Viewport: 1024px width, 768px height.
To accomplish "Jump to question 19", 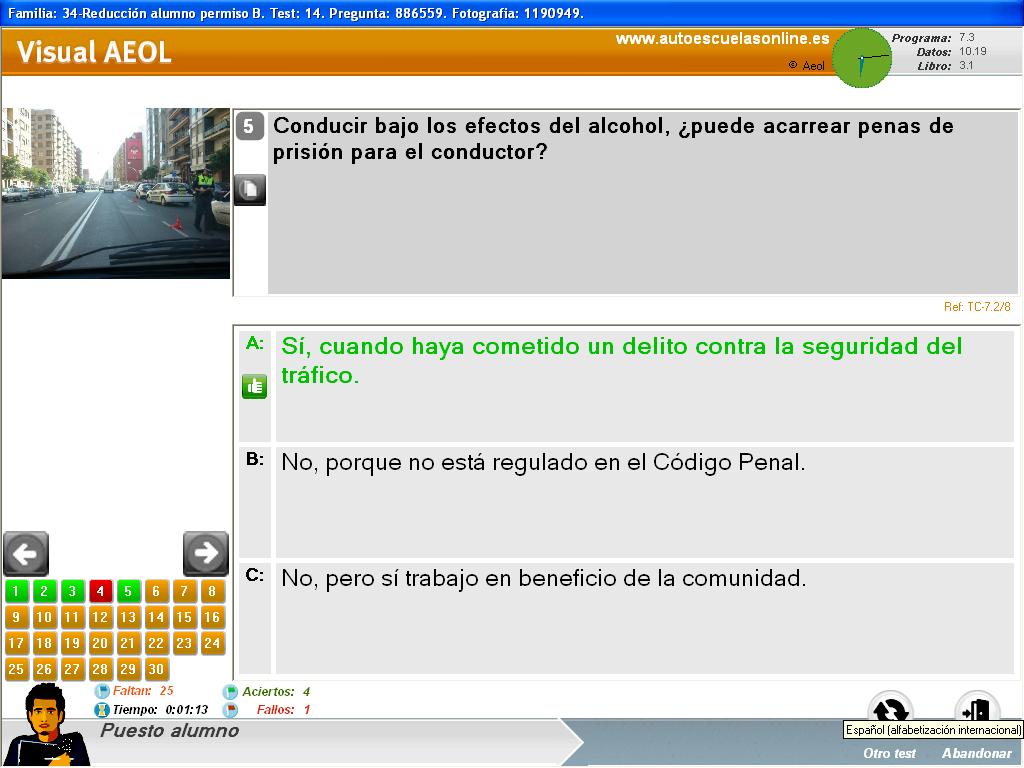I will [72, 643].
